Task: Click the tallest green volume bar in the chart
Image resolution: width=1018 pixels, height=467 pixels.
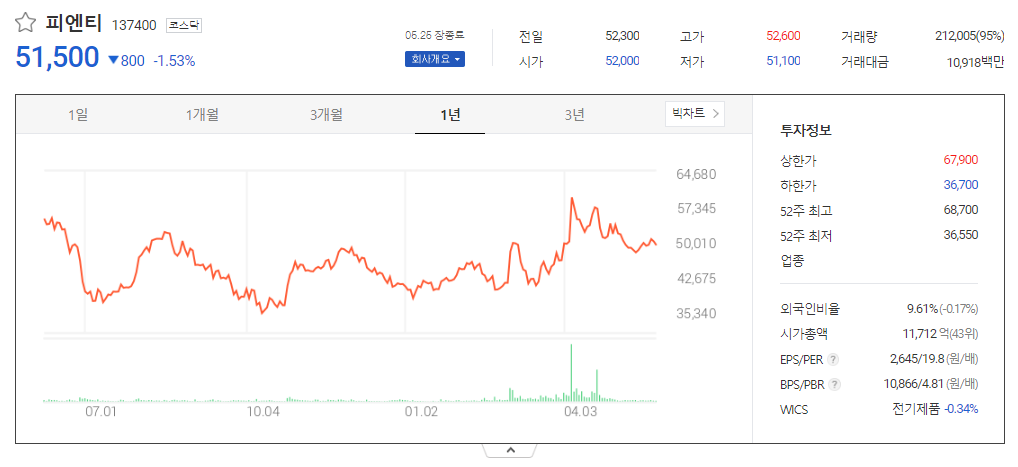Action: pos(571,372)
